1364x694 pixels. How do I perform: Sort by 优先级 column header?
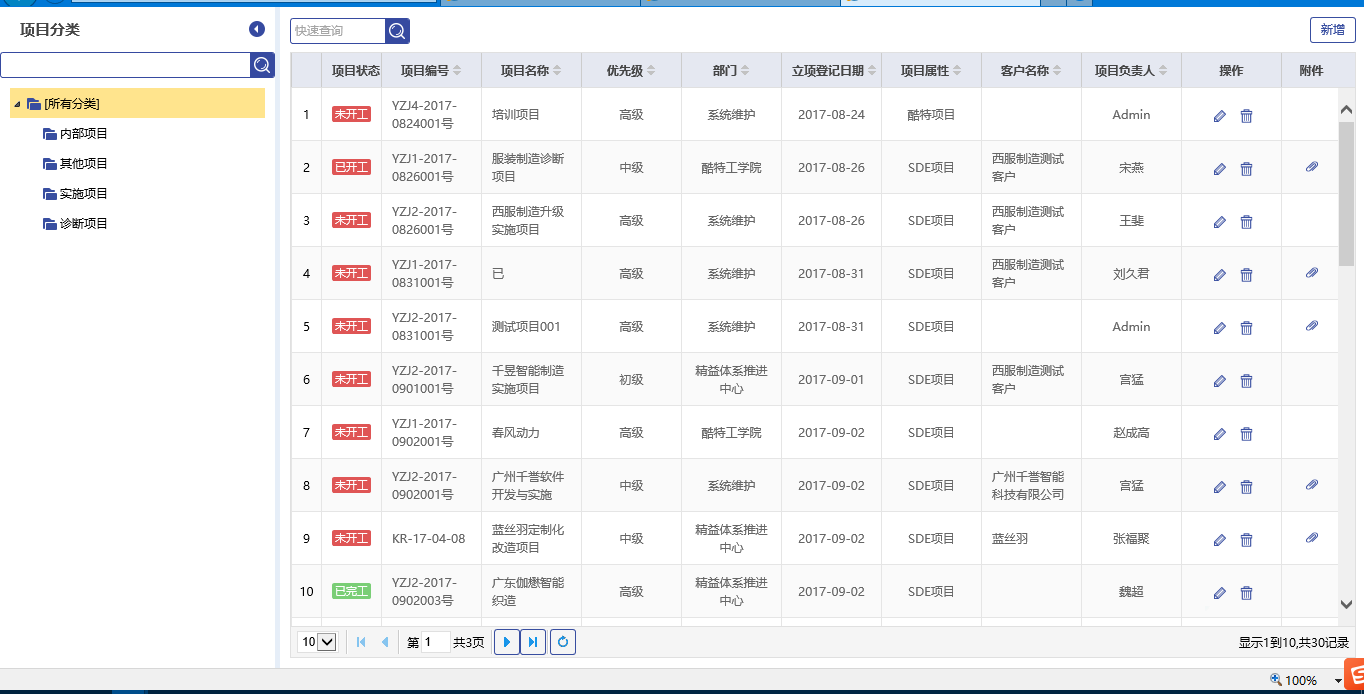[630, 71]
